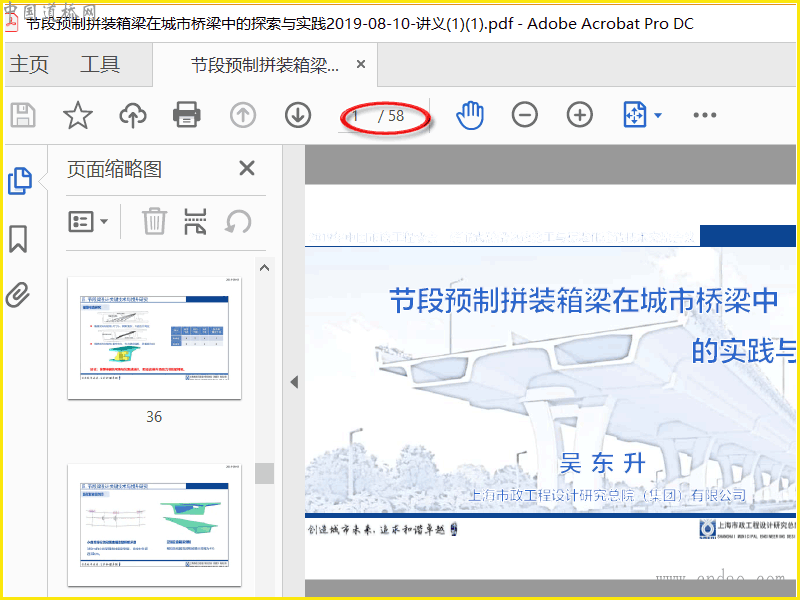Click the 页面缩略图 panel title
800x600 pixels.
click(x=114, y=169)
